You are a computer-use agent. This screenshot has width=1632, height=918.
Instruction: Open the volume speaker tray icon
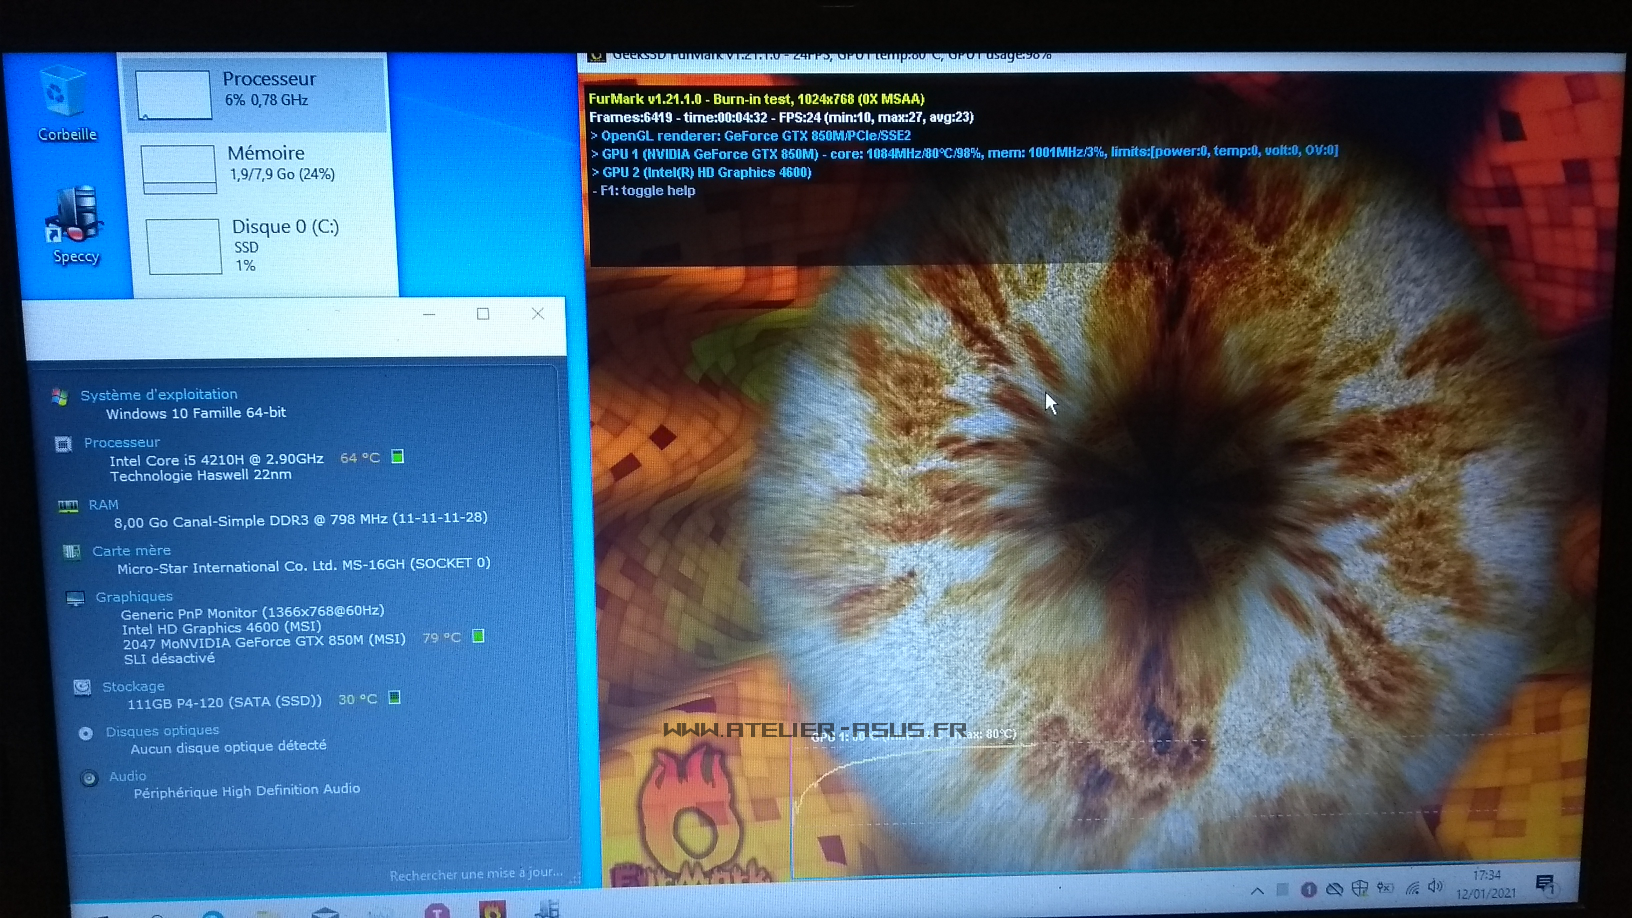[x=1436, y=886]
